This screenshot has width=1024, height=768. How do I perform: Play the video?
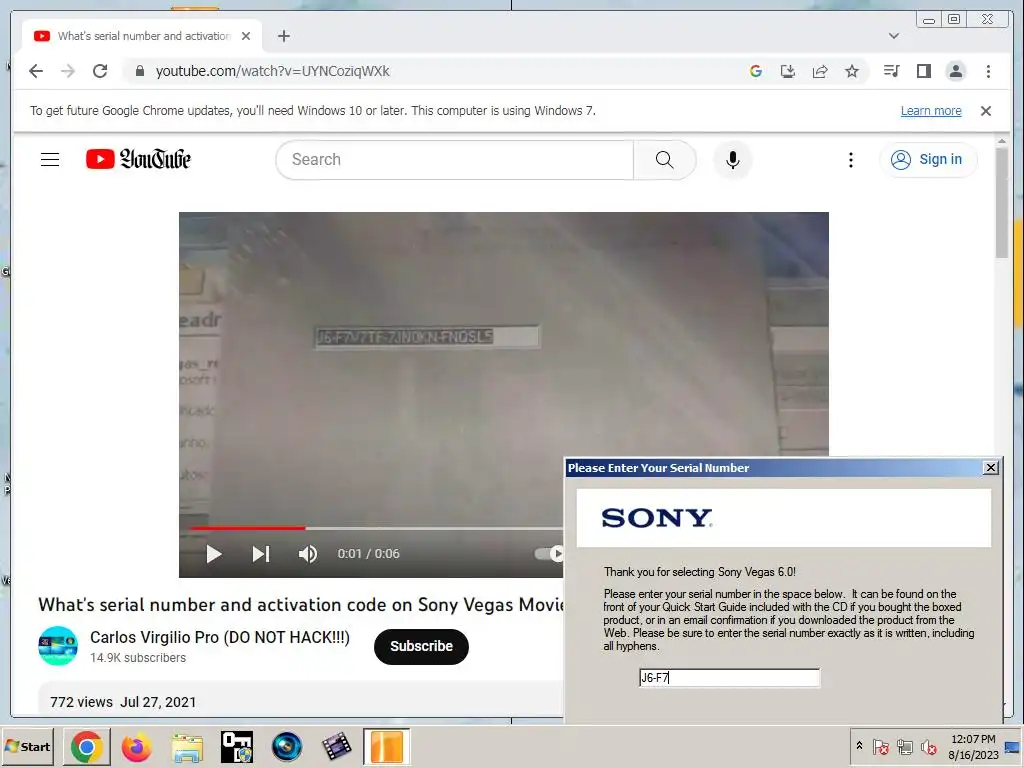[214, 554]
